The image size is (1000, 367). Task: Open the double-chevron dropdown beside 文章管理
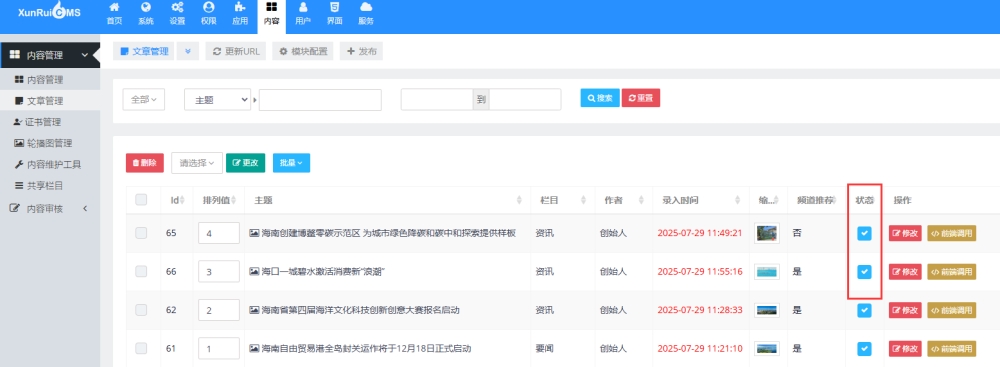click(x=188, y=52)
